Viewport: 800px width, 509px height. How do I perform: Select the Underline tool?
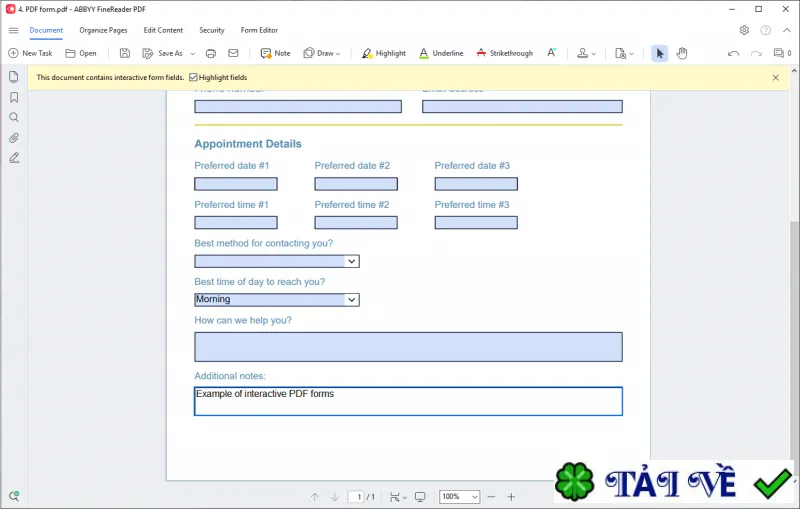click(441, 53)
